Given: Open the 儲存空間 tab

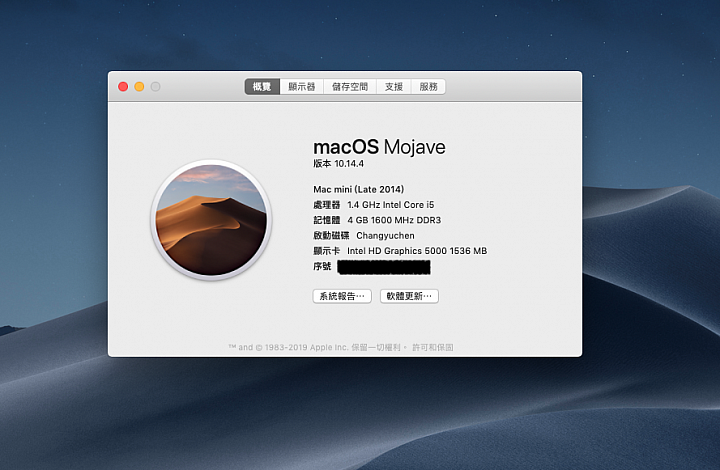Looking at the screenshot, I should point(350,87).
